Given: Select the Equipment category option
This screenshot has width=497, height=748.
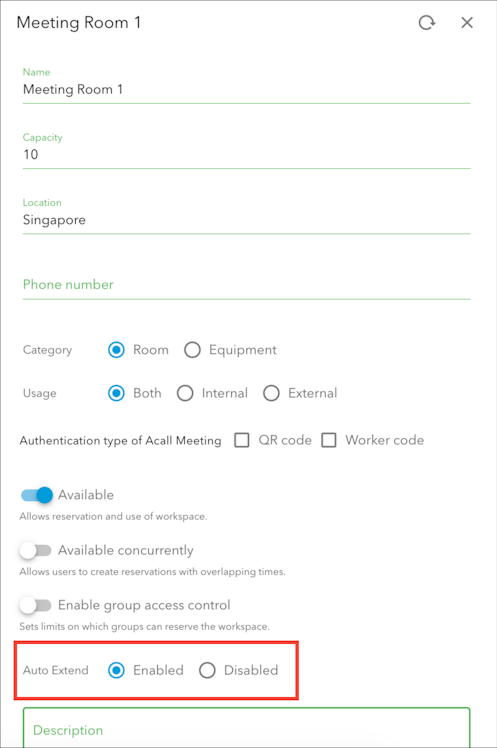Looking at the screenshot, I should pyautogui.click(x=192, y=350).
